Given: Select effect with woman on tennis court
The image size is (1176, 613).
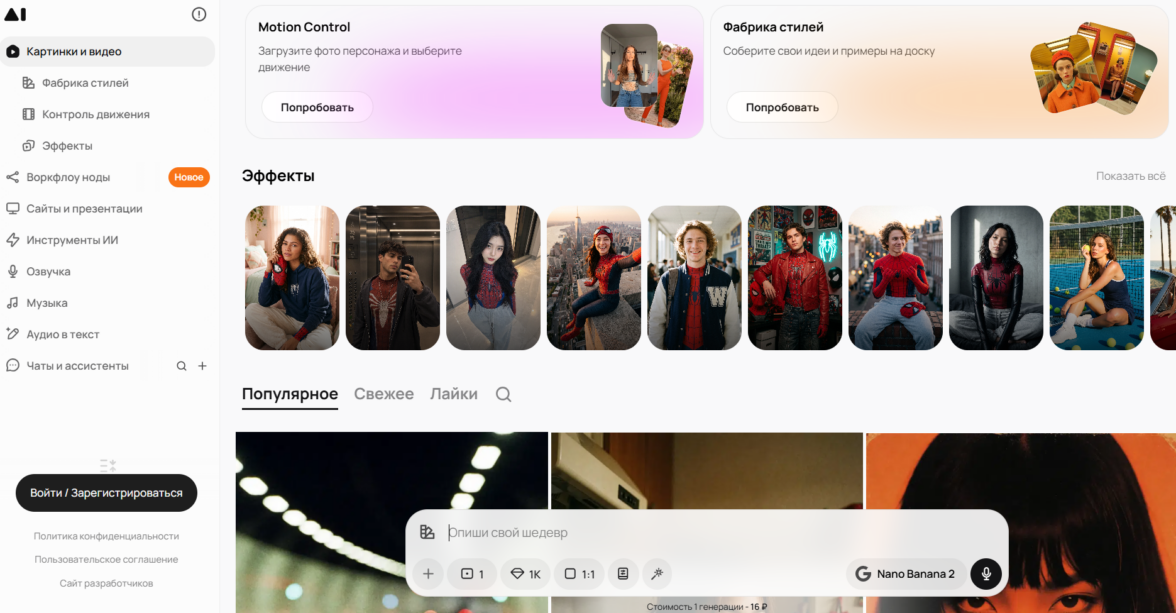Looking at the screenshot, I should pyautogui.click(x=1096, y=278).
